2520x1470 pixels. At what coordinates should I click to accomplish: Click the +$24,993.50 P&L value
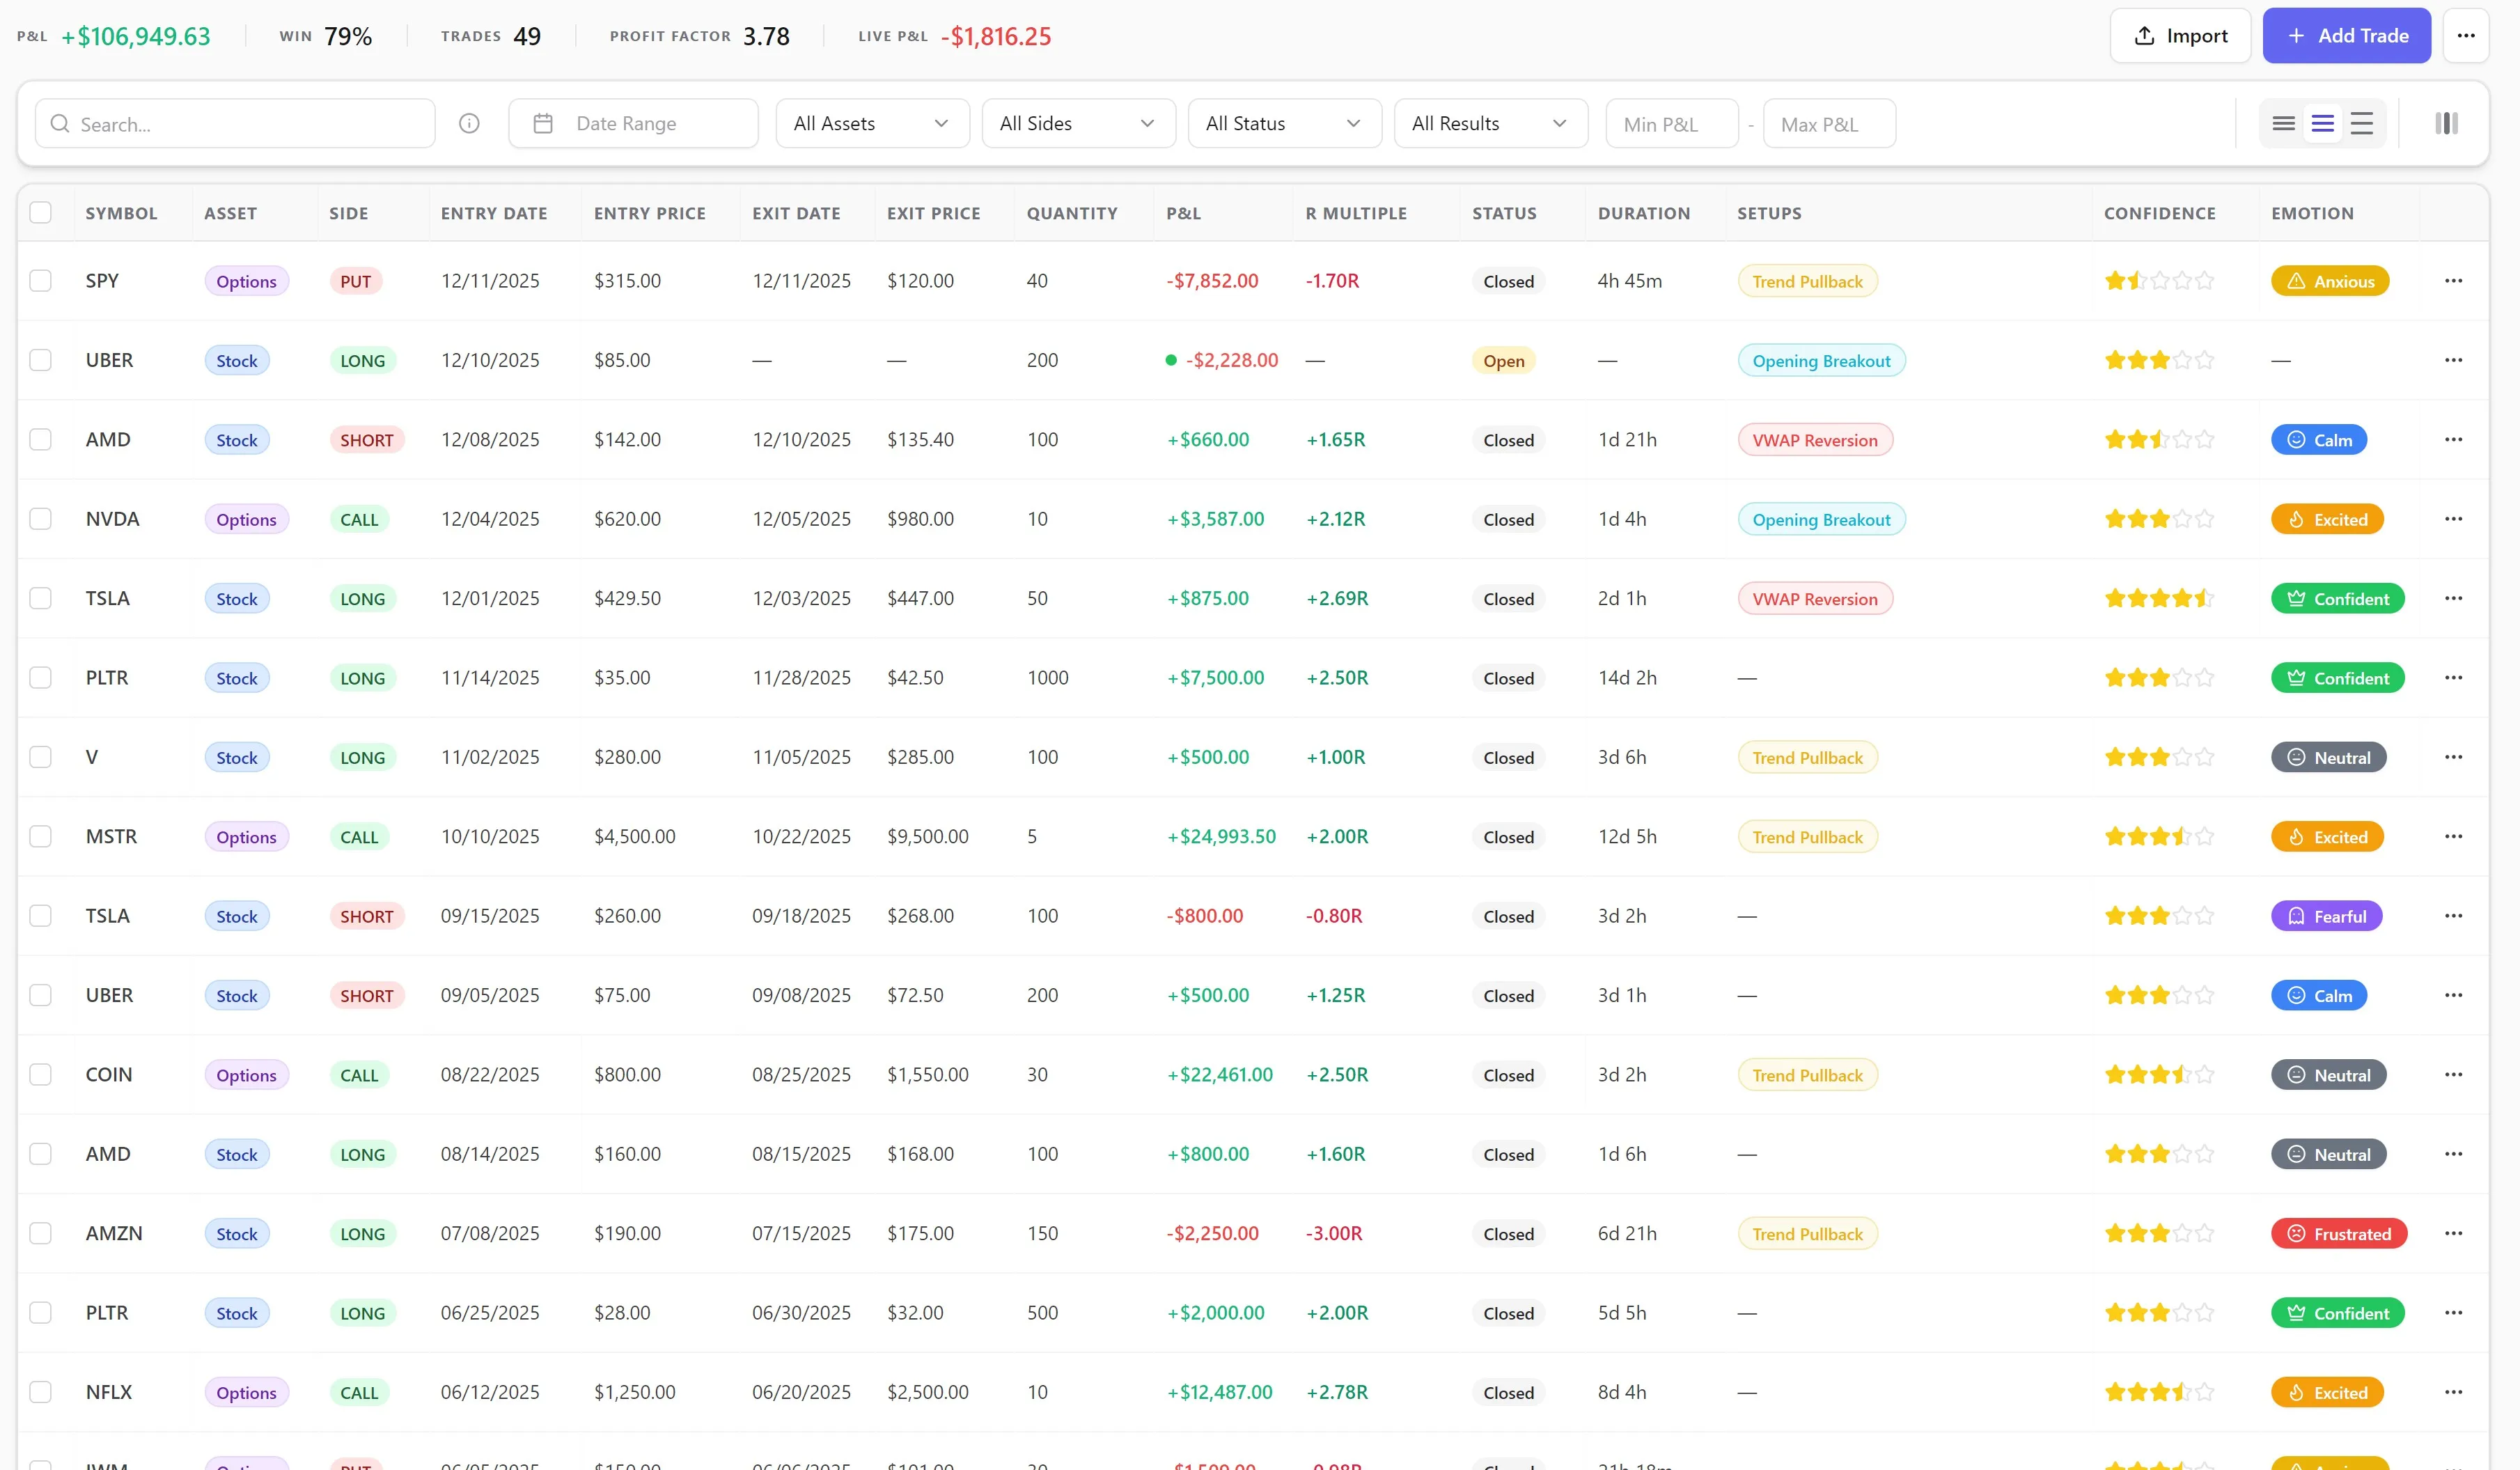tap(1221, 837)
